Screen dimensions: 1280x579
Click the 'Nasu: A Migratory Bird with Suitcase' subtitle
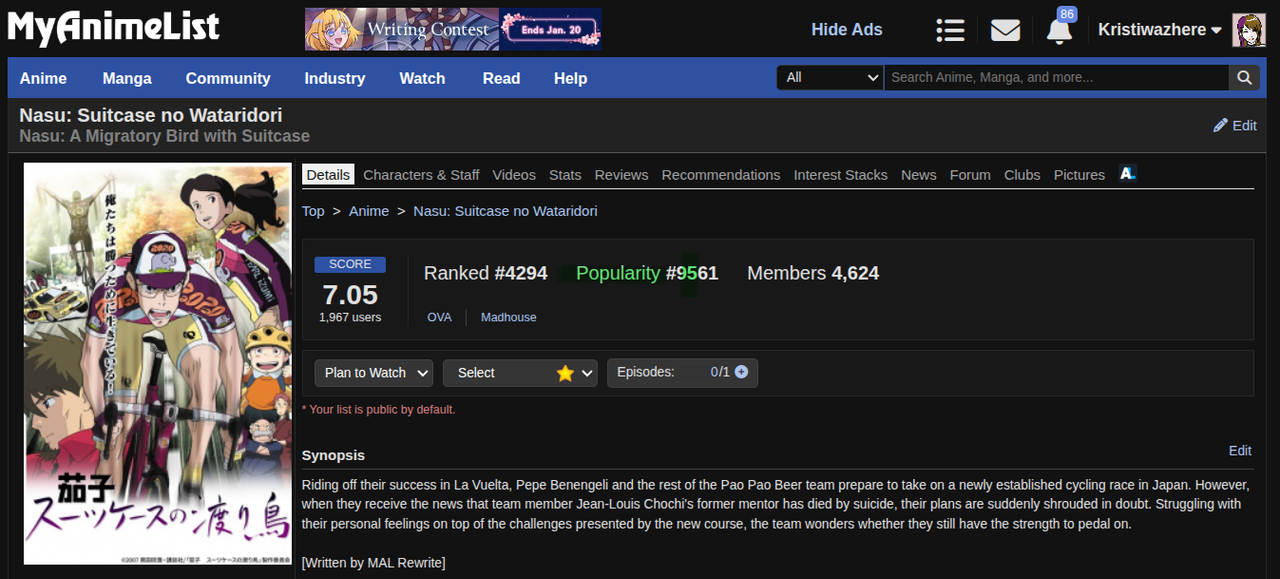(x=165, y=136)
